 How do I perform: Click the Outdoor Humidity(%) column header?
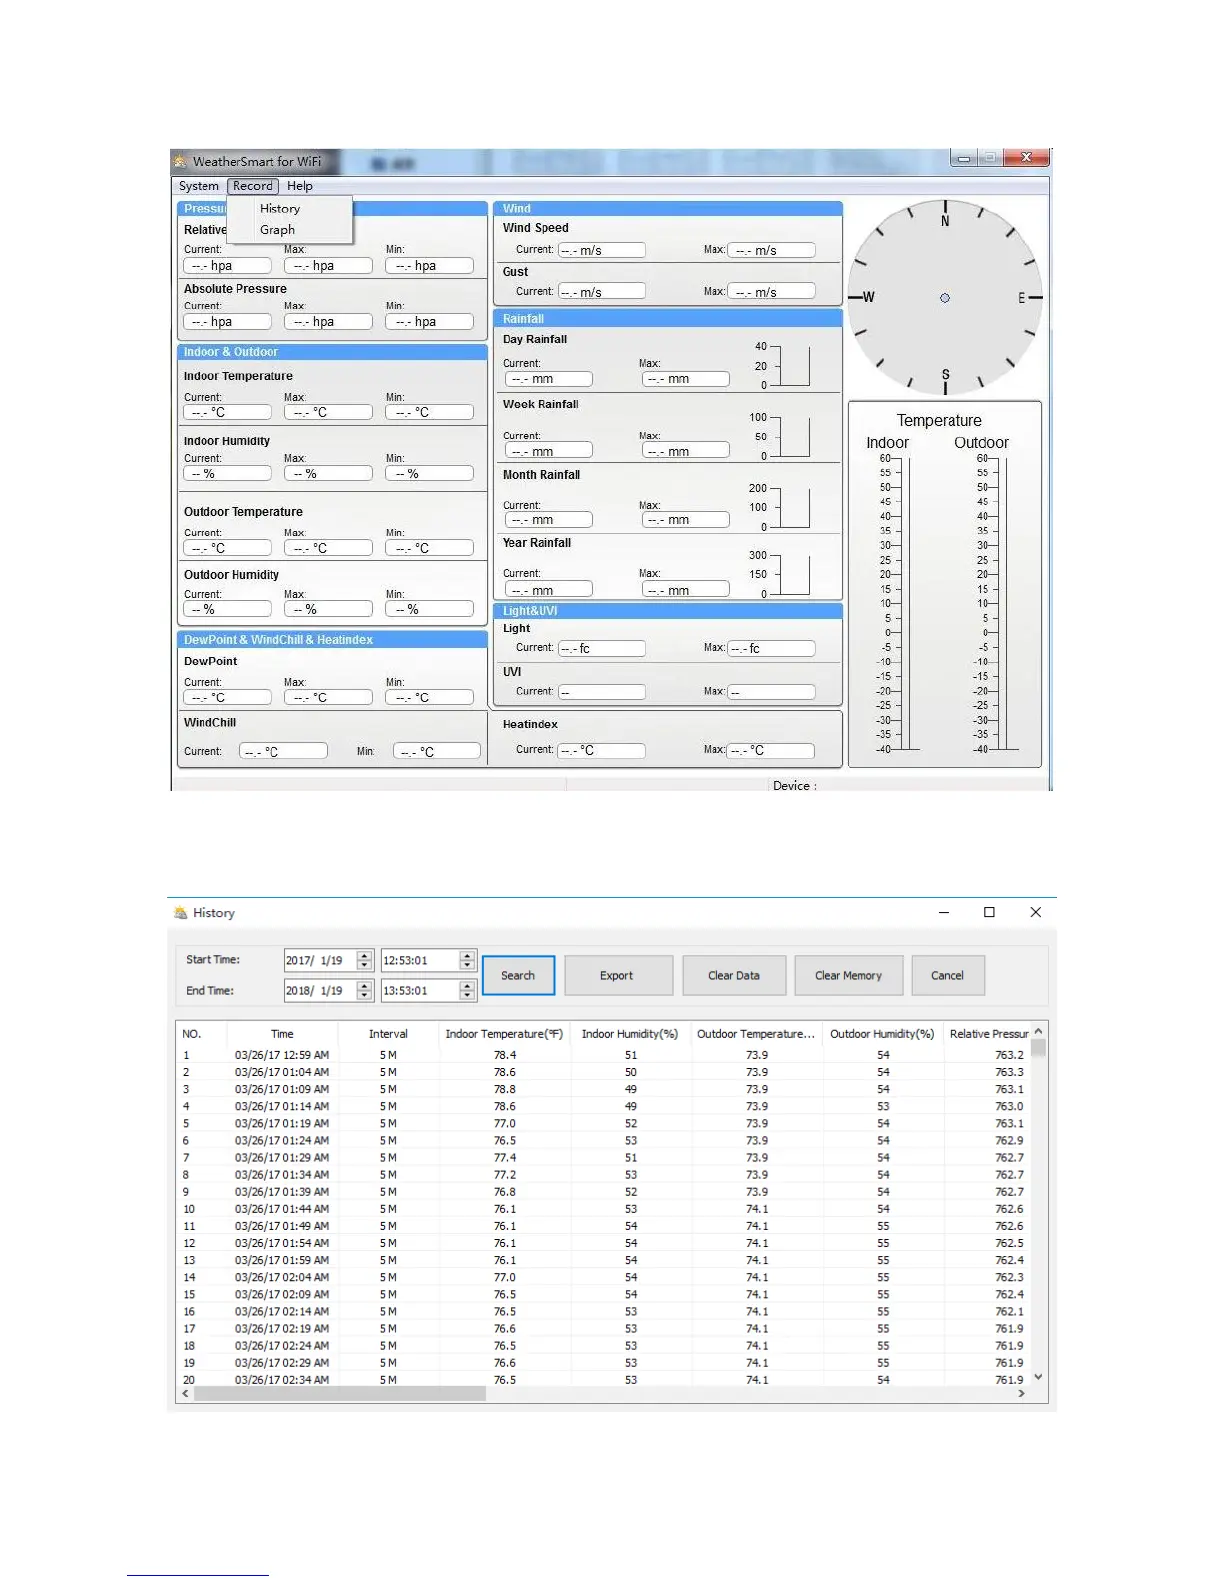[x=882, y=1034]
